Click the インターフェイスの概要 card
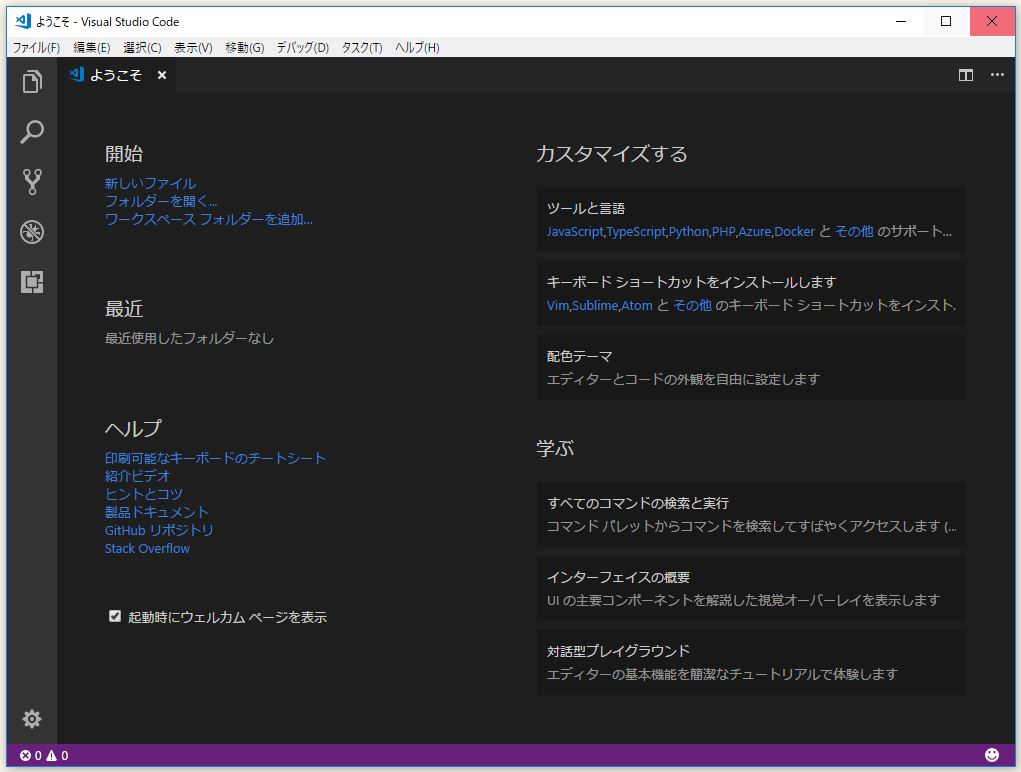 point(751,588)
